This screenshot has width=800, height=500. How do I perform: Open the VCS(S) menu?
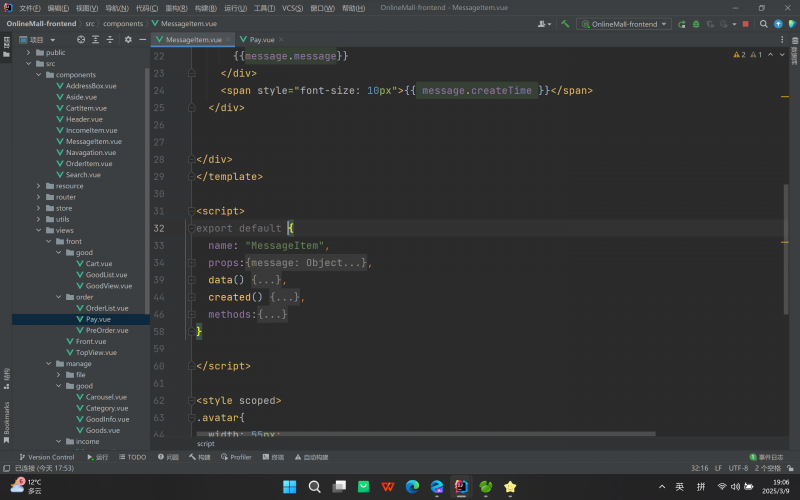pyautogui.click(x=292, y=8)
